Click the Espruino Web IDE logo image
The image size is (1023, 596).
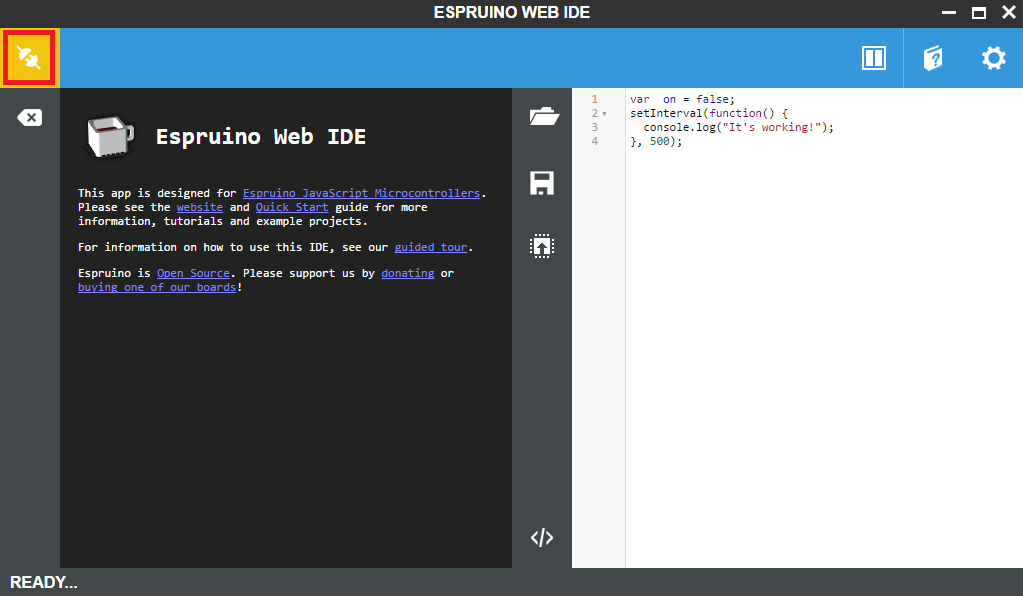[110, 137]
